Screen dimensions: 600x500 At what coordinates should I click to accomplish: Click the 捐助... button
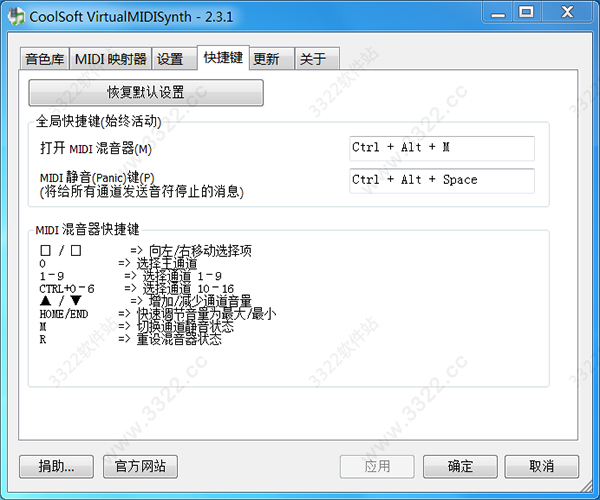point(56,466)
